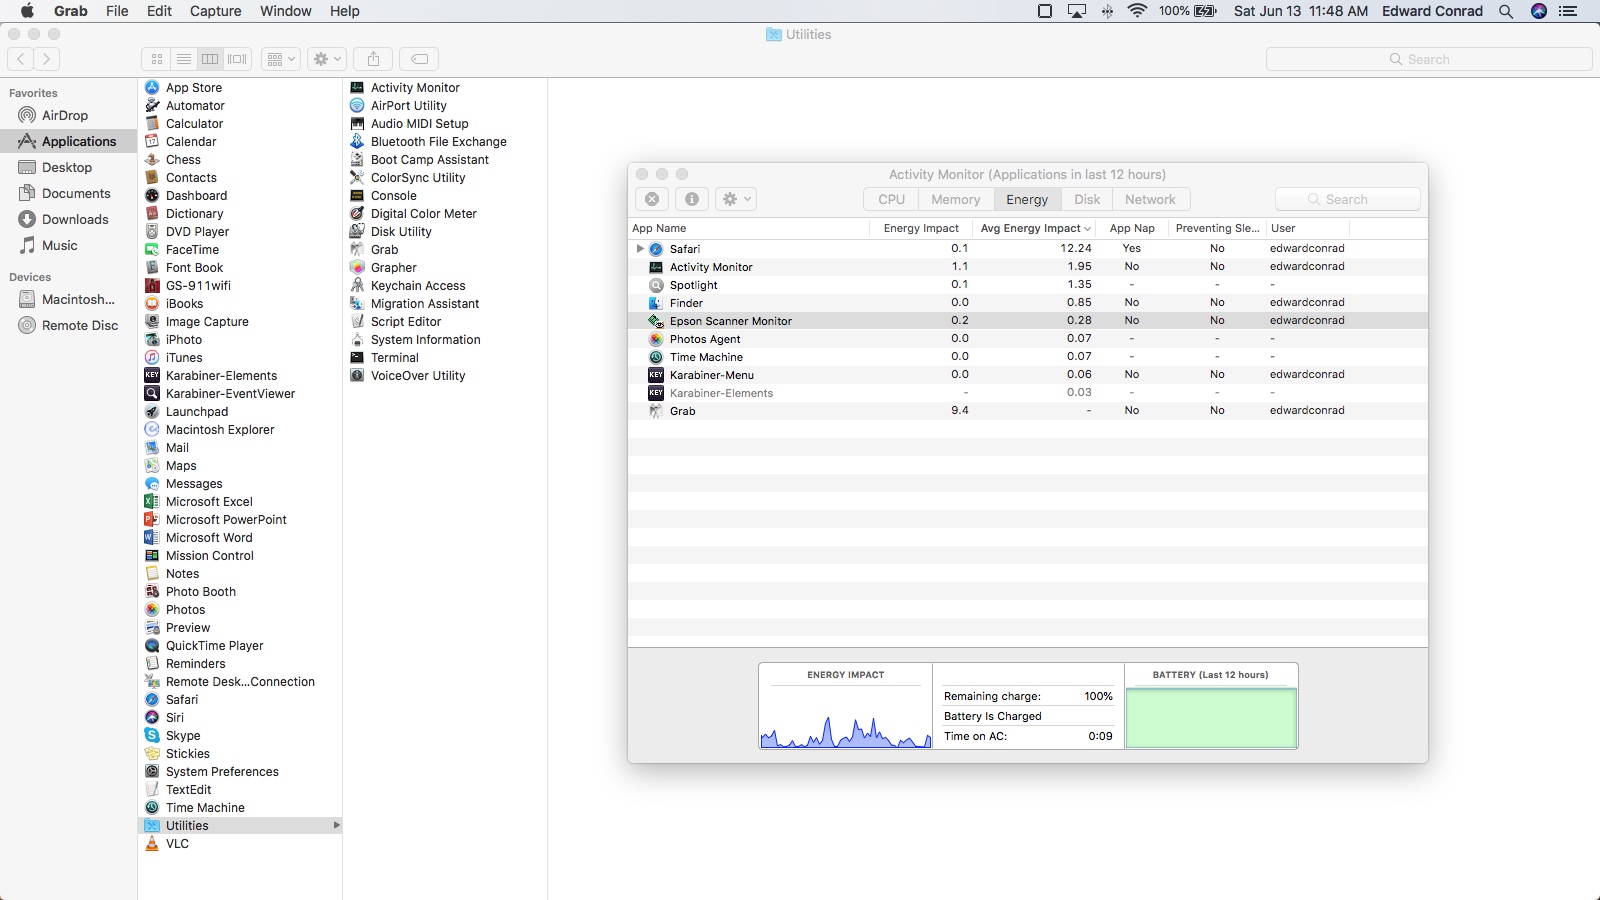The image size is (1600, 900).
Task: Open Notification Center from menu bar
Action: click(x=1568, y=11)
